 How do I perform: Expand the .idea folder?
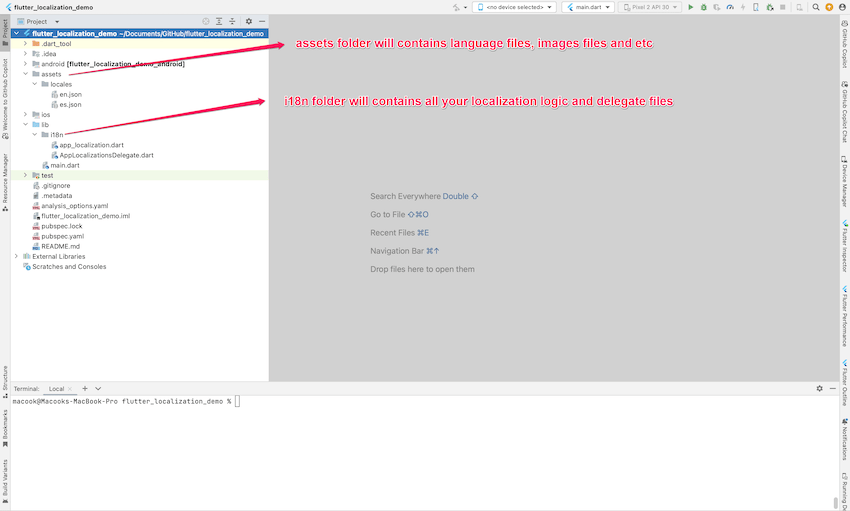(25, 54)
